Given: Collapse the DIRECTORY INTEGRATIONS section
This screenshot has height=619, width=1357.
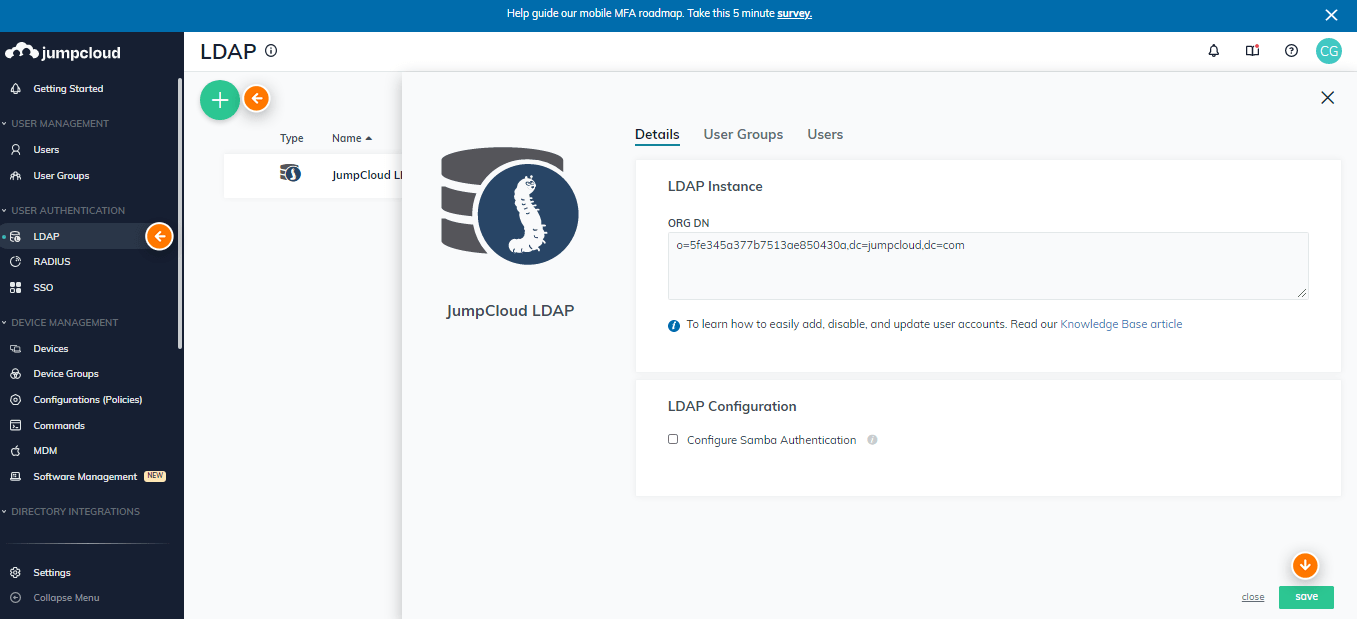Looking at the screenshot, I should tap(70, 512).
